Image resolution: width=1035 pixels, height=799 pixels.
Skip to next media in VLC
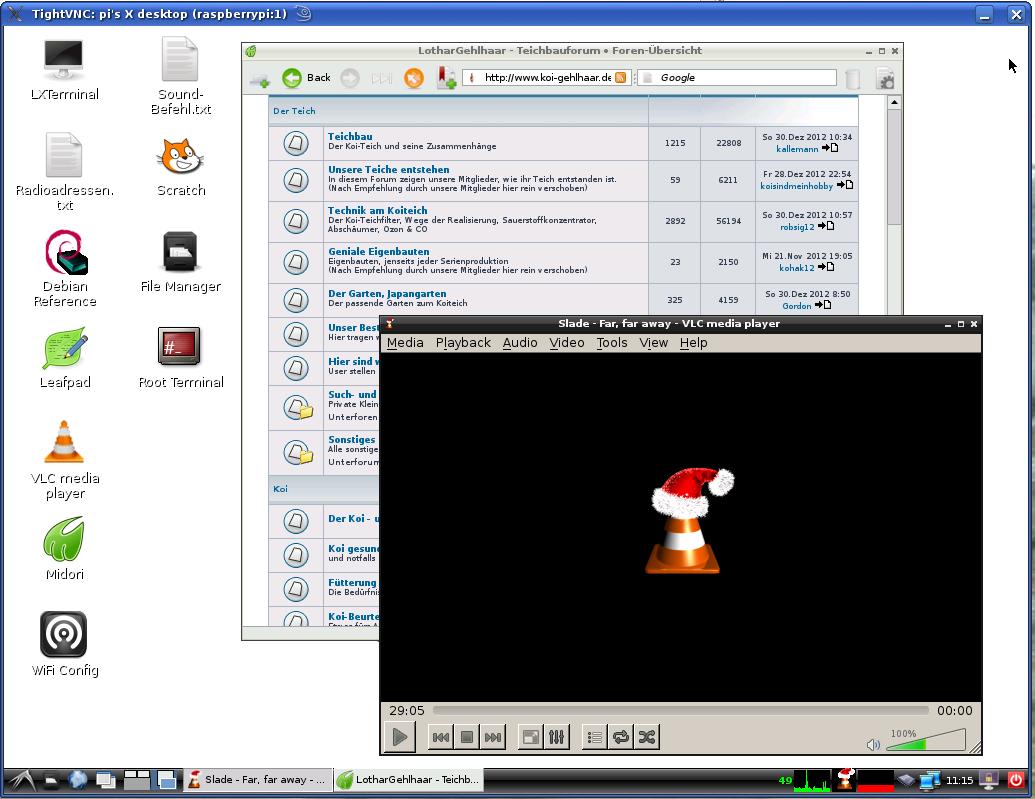pos(493,737)
